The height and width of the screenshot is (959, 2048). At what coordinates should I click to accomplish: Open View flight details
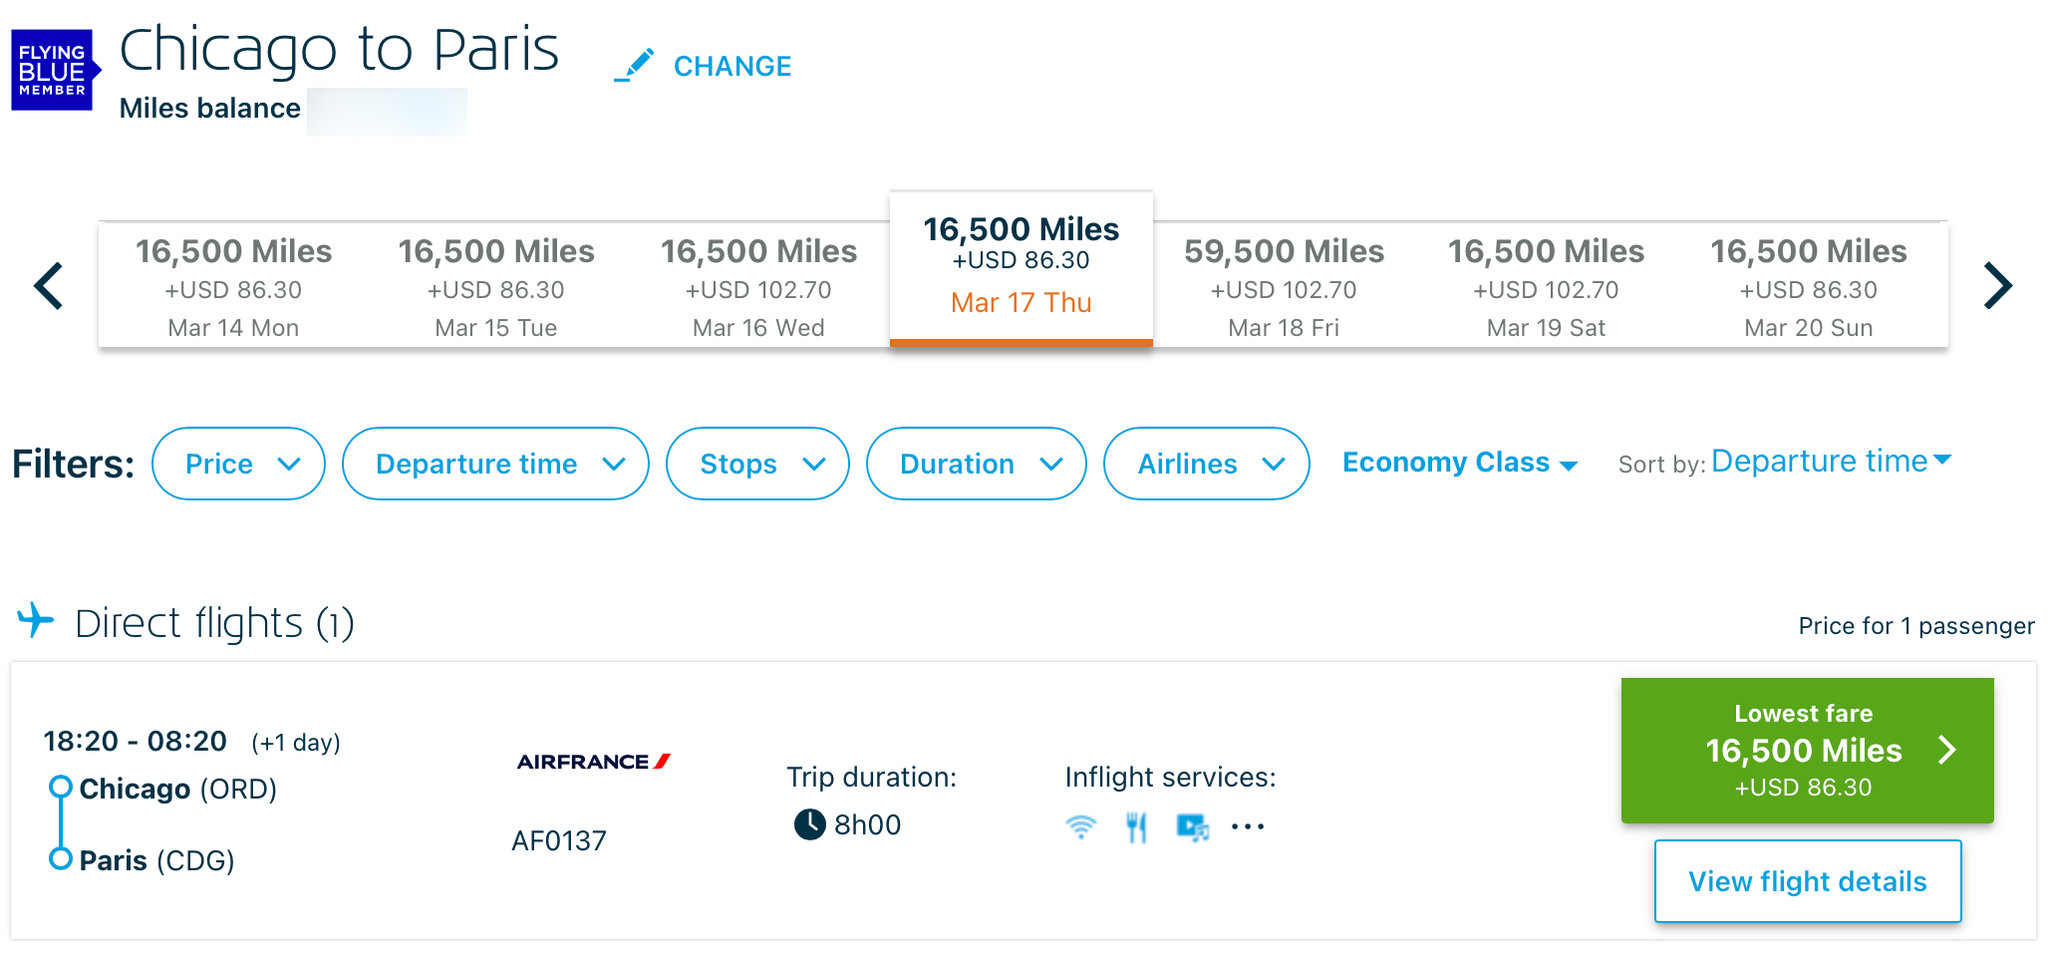click(1806, 881)
